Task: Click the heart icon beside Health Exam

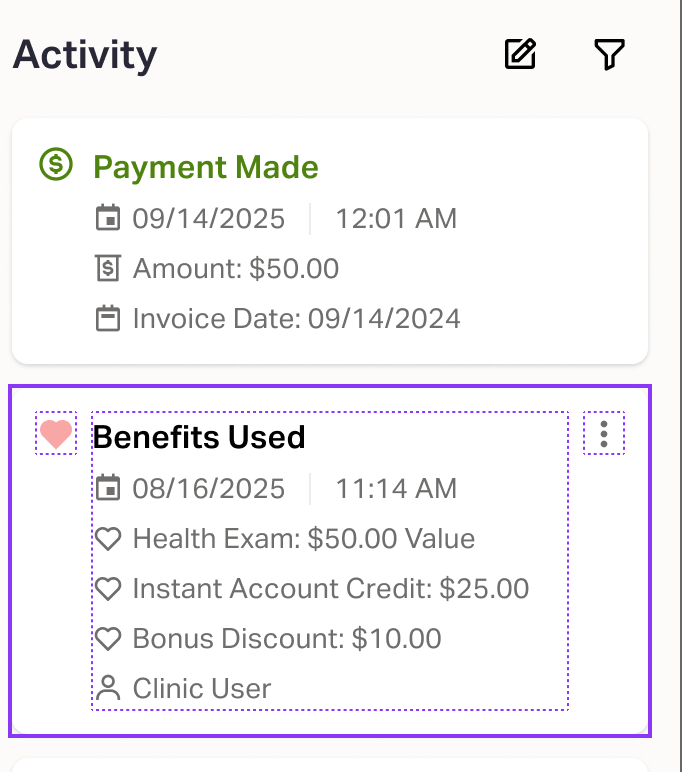Action: (107, 539)
